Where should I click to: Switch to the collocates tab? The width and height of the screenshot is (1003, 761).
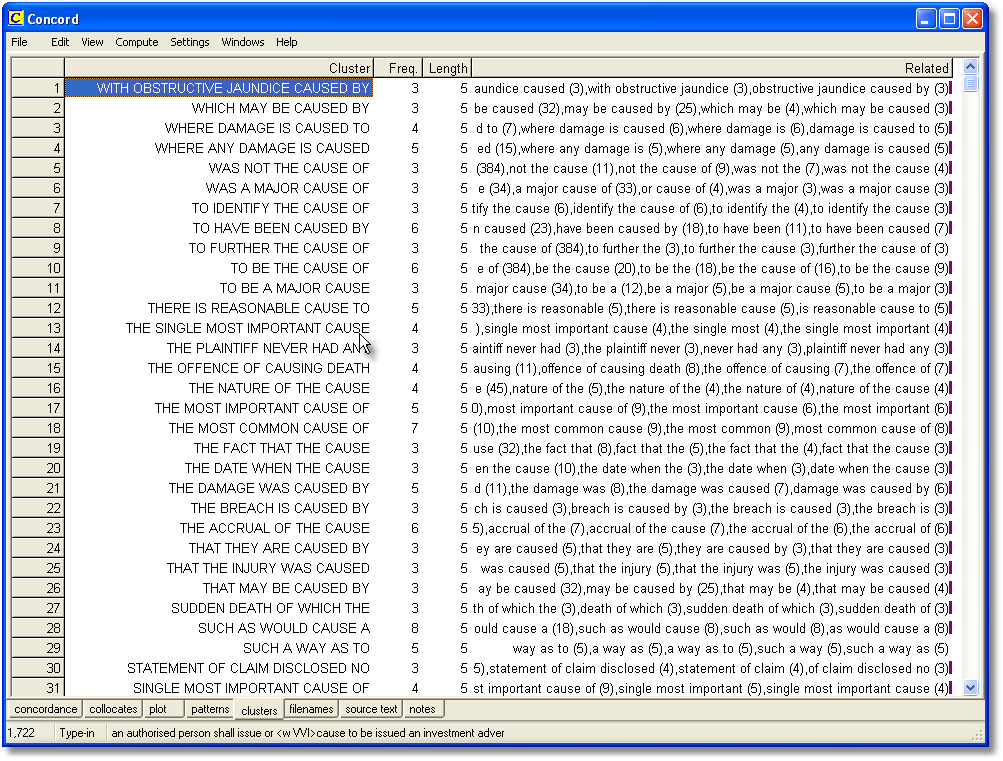[113, 709]
